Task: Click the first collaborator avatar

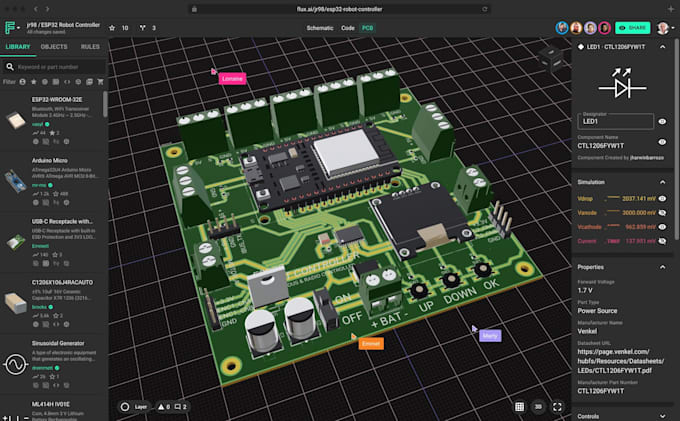Action: click(x=562, y=28)
